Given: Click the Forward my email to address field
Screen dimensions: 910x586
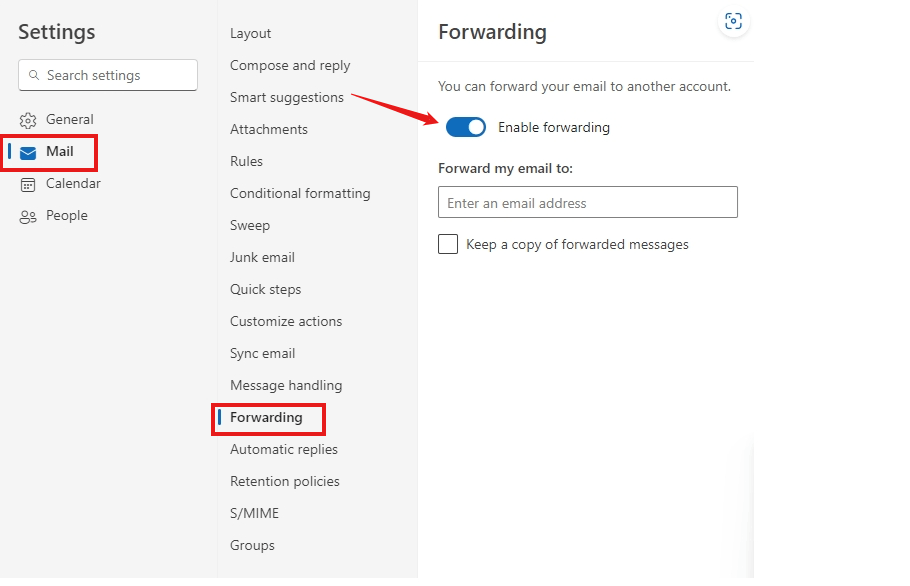Looking at the screenshot, I should pos(587,202).
